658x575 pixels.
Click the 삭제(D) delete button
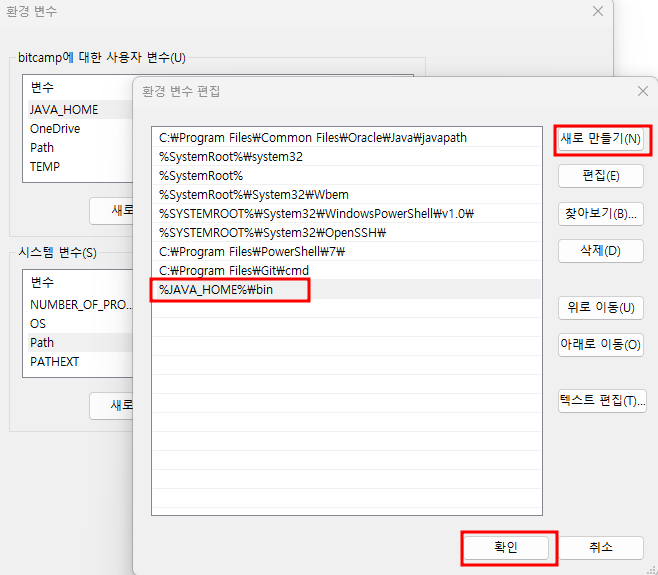pos(601,251)
